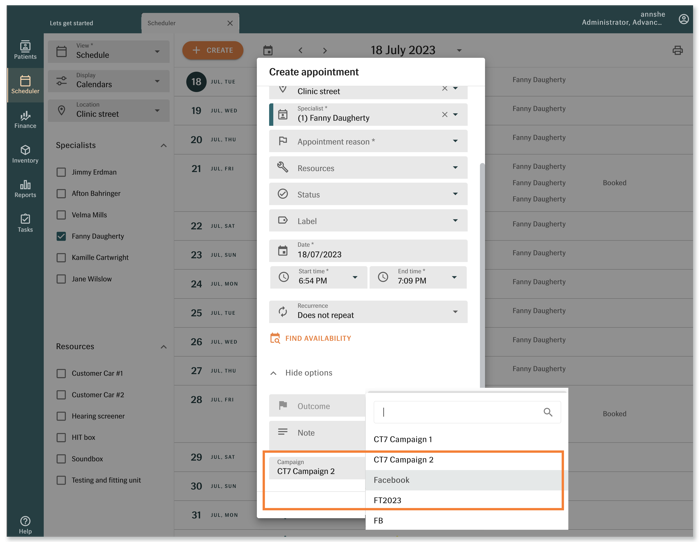Open the Tasks sidebar icon

(25, 222)
